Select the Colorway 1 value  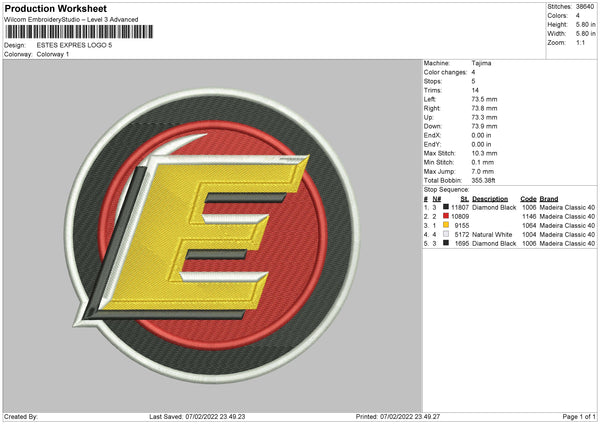point(53,54)
